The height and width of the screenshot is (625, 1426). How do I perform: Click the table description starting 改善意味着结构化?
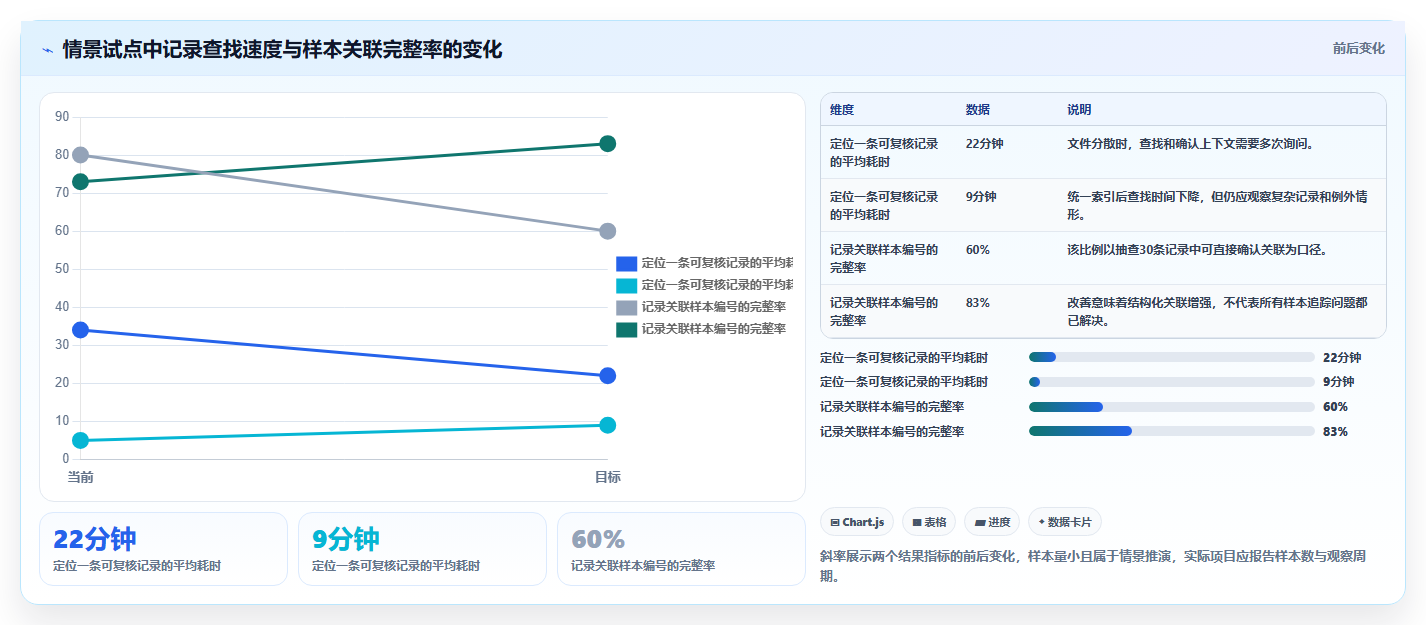coord(1218,312)
